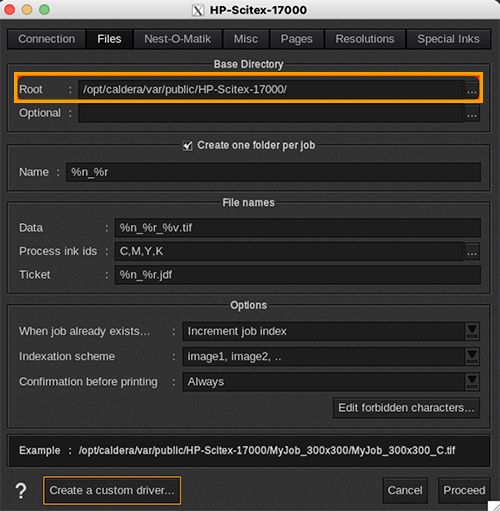
Task: Switch to the Pages tab
Action: (x=297, y=39)
